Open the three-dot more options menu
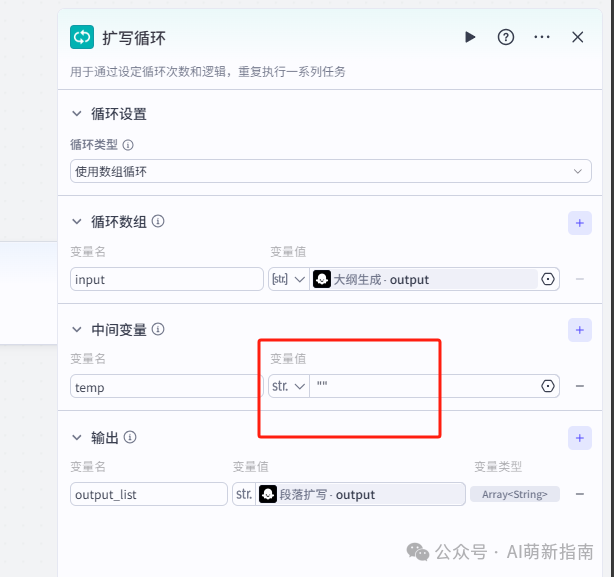Image resolution: width=614 pixels, height=577 pixels. coord(542,37)
